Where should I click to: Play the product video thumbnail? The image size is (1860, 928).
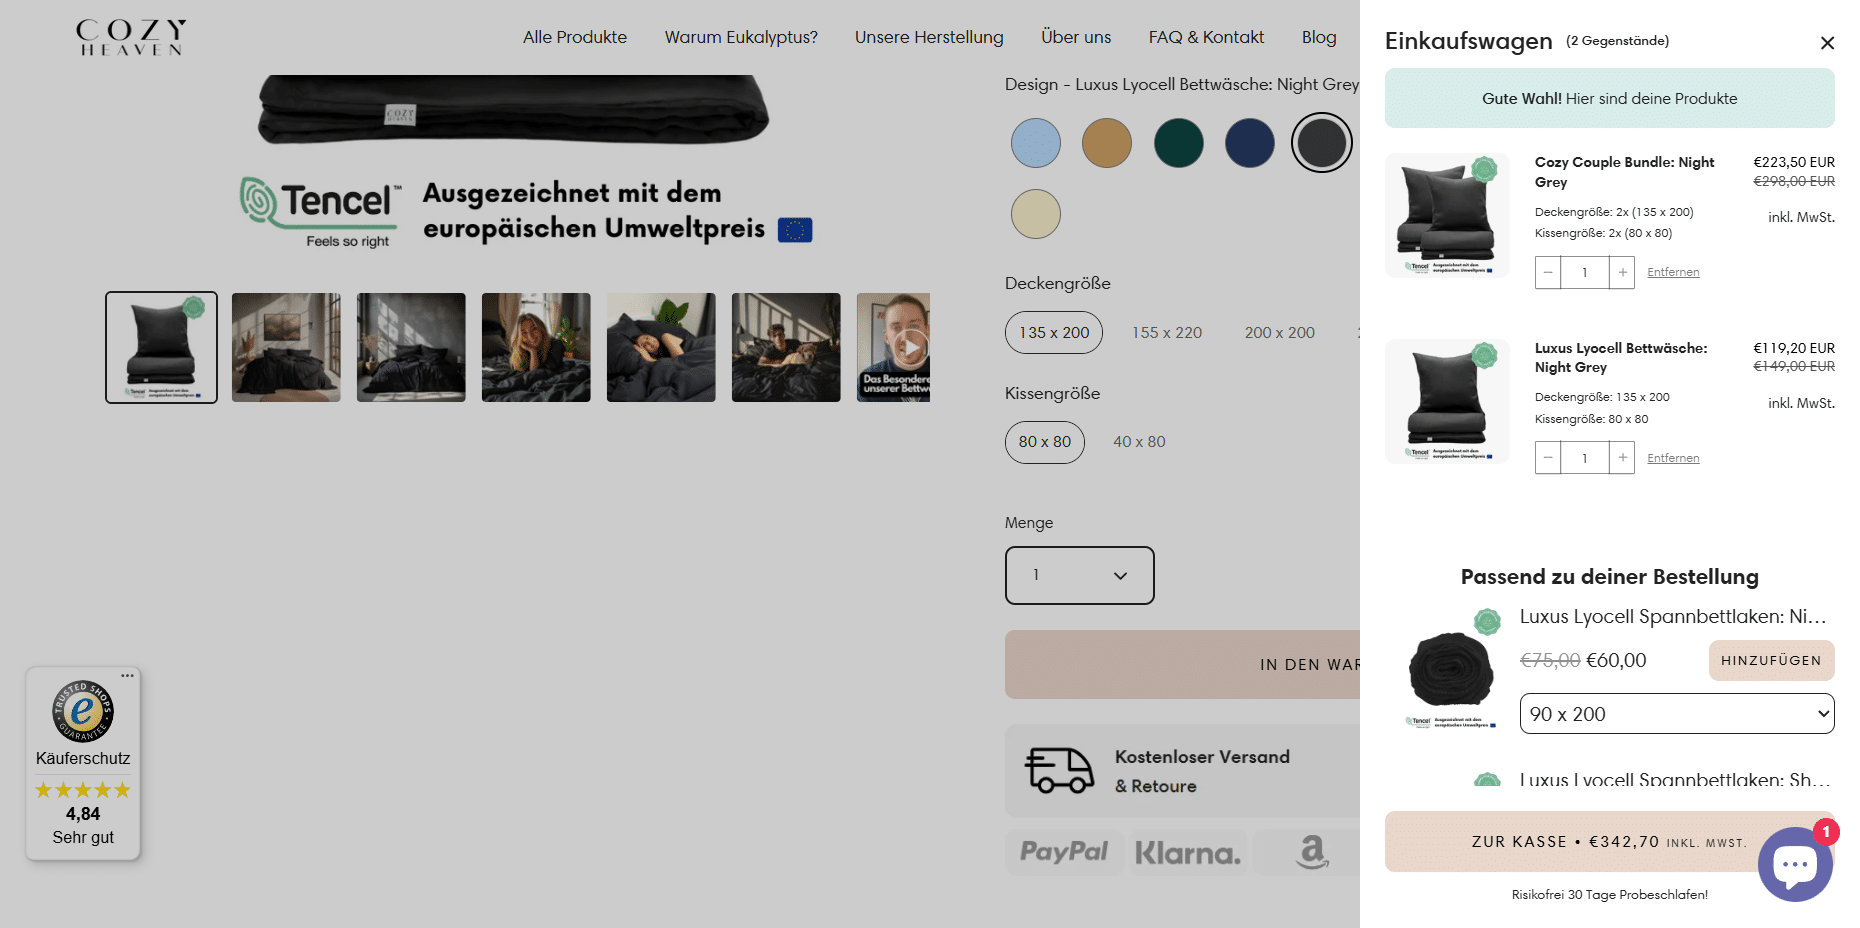(908, 348)
